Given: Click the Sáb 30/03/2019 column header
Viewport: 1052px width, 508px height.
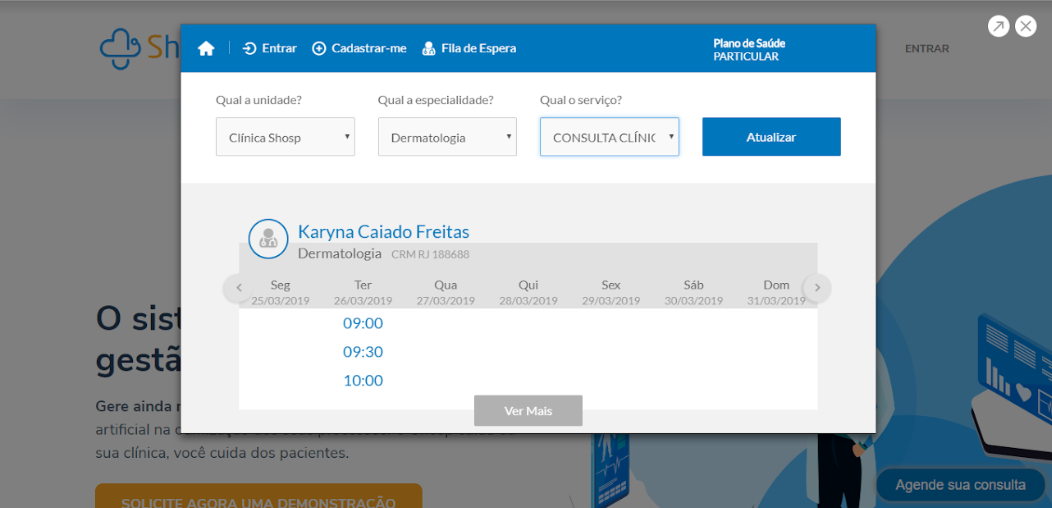Looking at the screenshot, I should pos(694,293).
